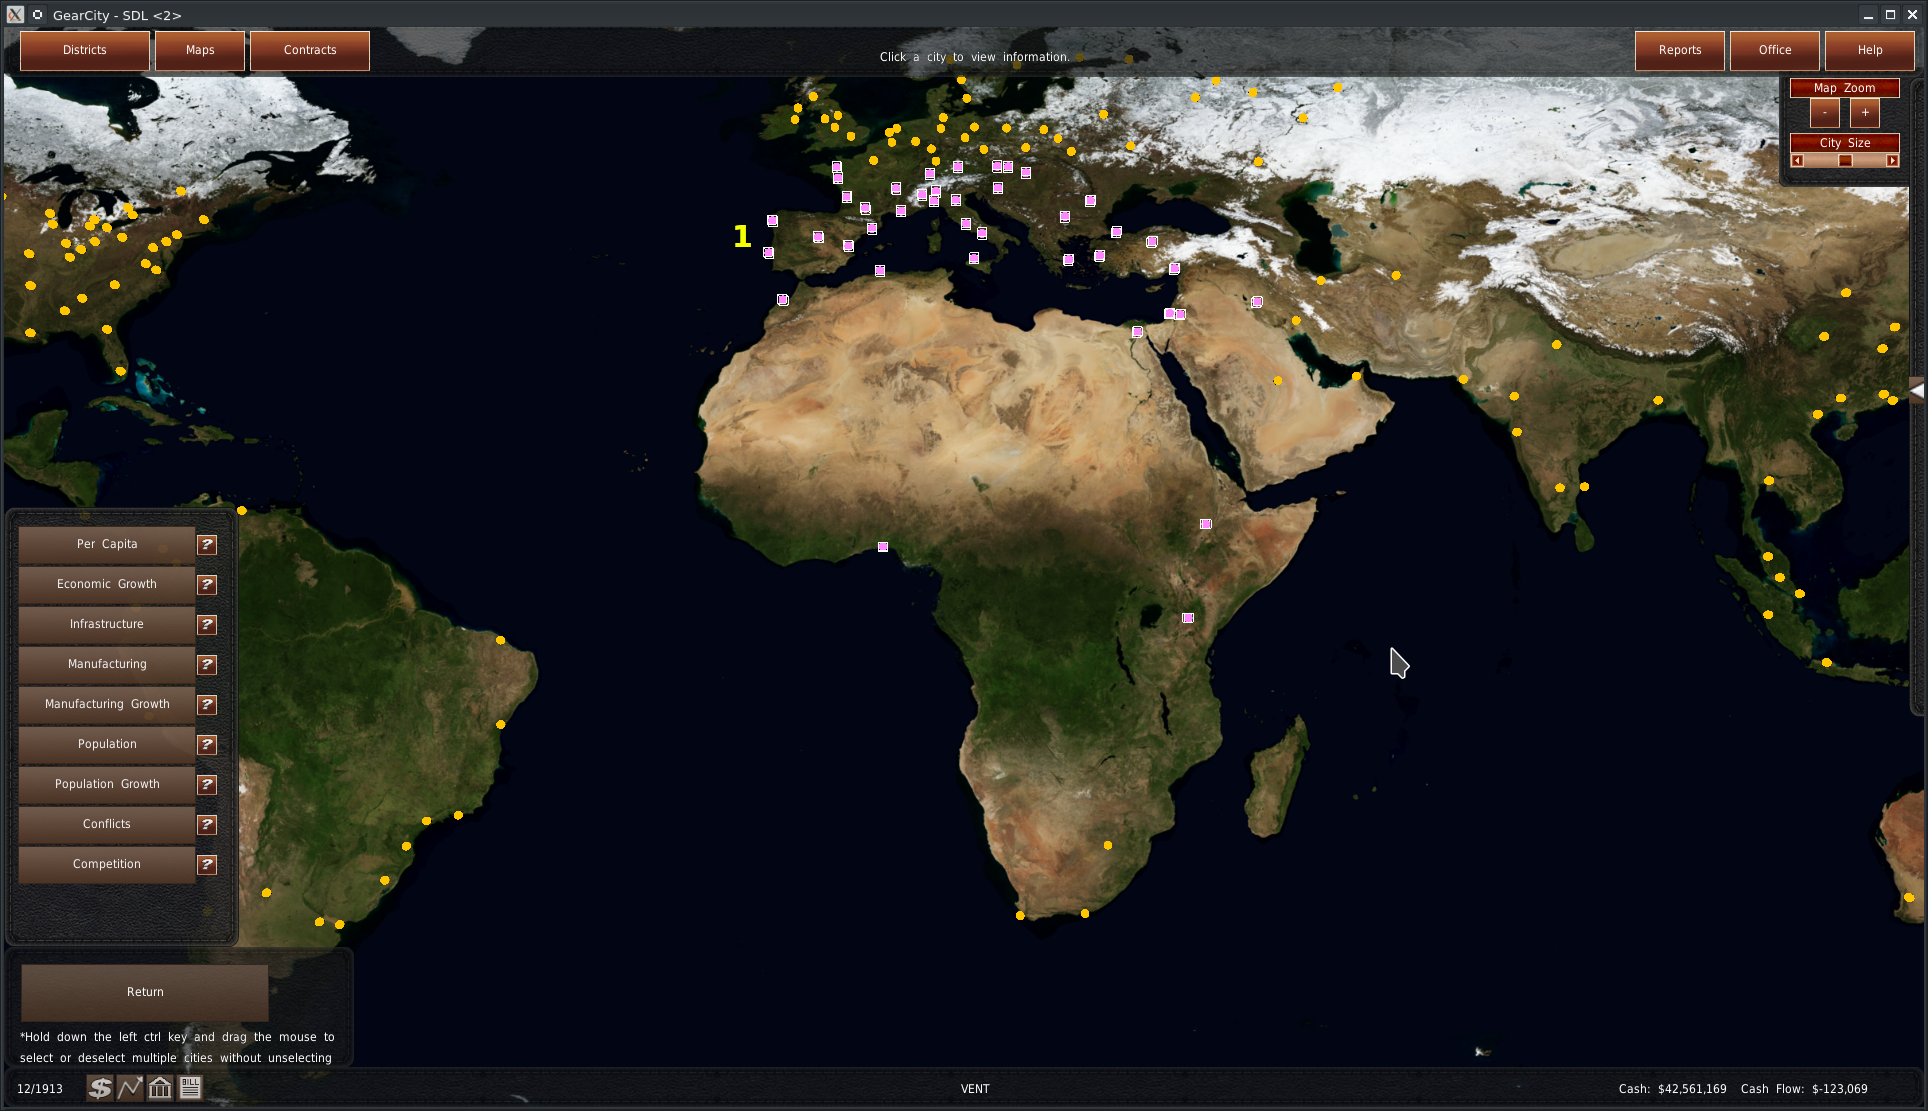This screenshot has height=1111, width=1928.
Task: Open the BILL document icon
Action: 190,1088
